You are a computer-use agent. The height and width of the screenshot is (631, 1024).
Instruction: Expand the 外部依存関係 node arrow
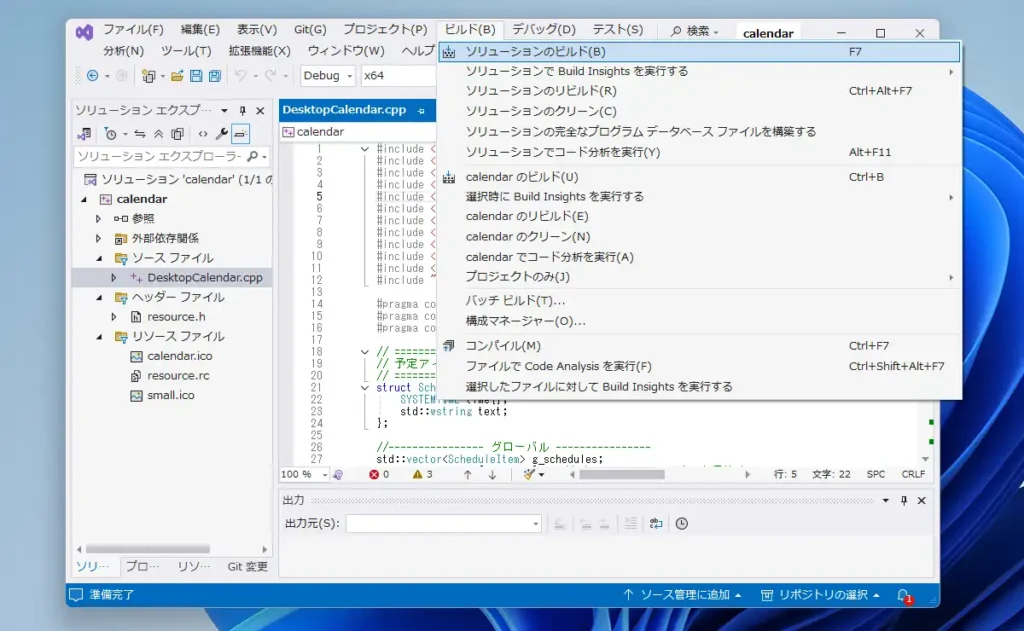pyautogui.click(x=98, y=238)
